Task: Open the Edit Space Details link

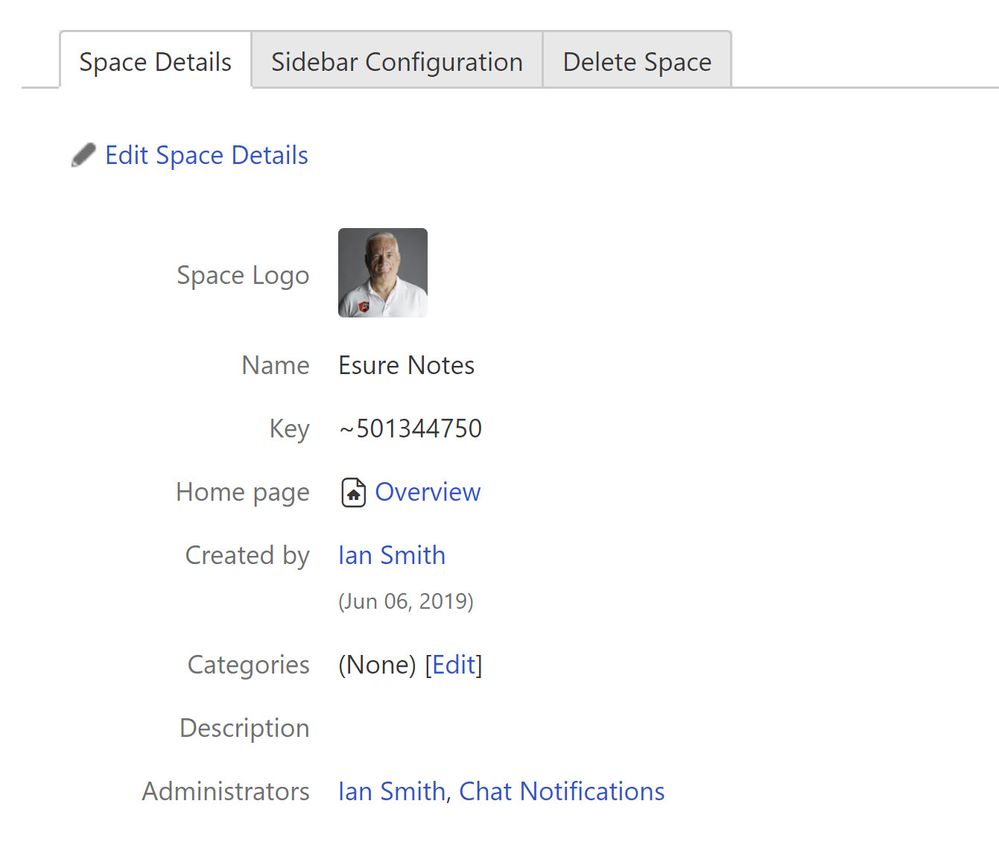Action: coord(206,155)
